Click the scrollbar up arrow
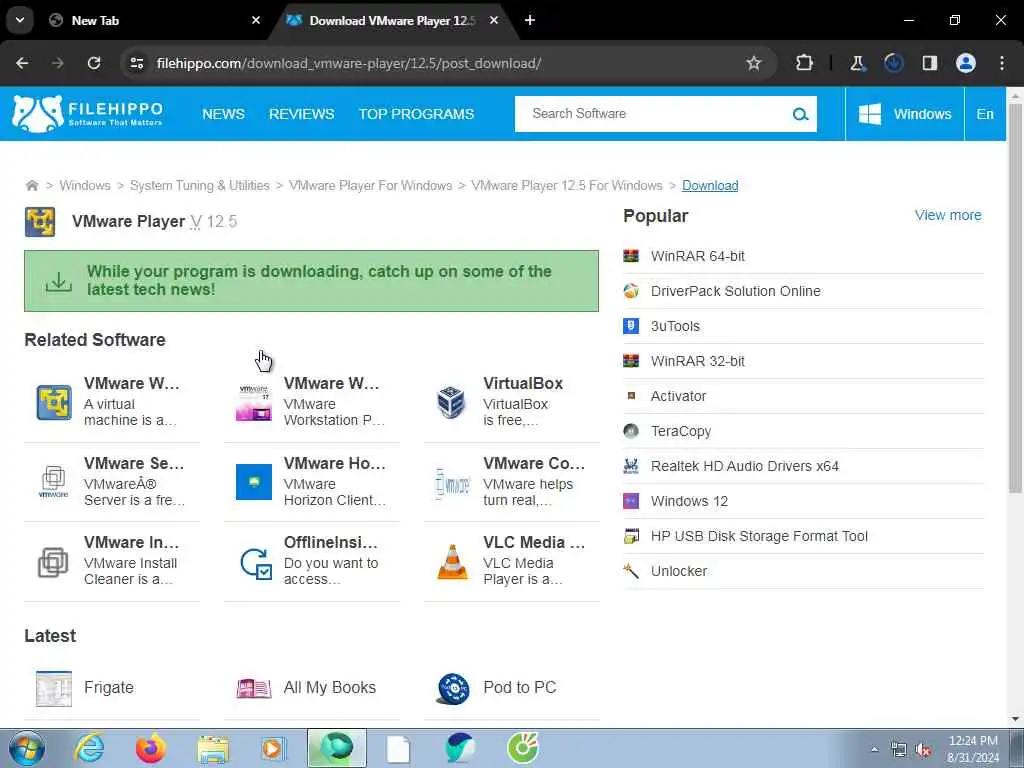Screen dimensions: 1024x768 [1016, 95]
